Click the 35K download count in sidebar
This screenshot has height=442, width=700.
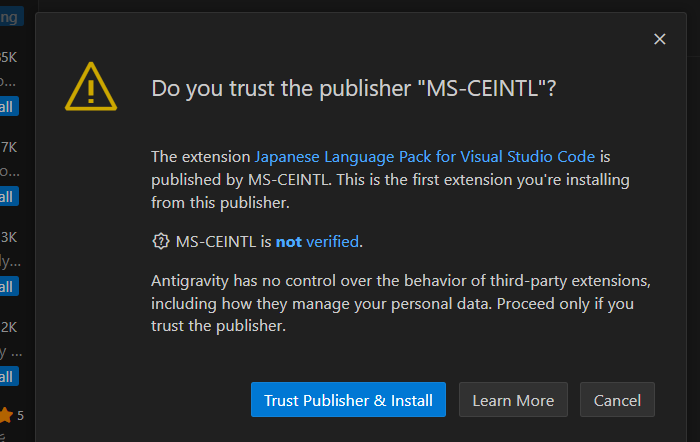tap(8, 57)
